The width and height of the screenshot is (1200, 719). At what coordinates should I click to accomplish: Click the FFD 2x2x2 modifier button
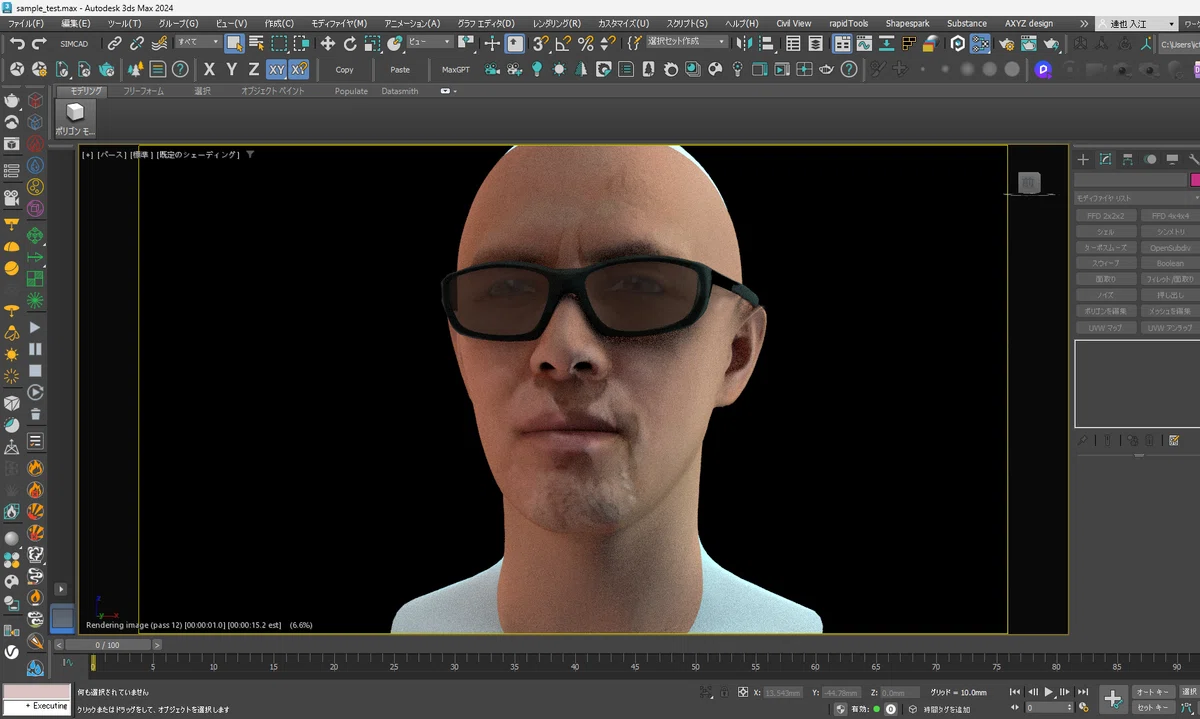pos(1106,216)
